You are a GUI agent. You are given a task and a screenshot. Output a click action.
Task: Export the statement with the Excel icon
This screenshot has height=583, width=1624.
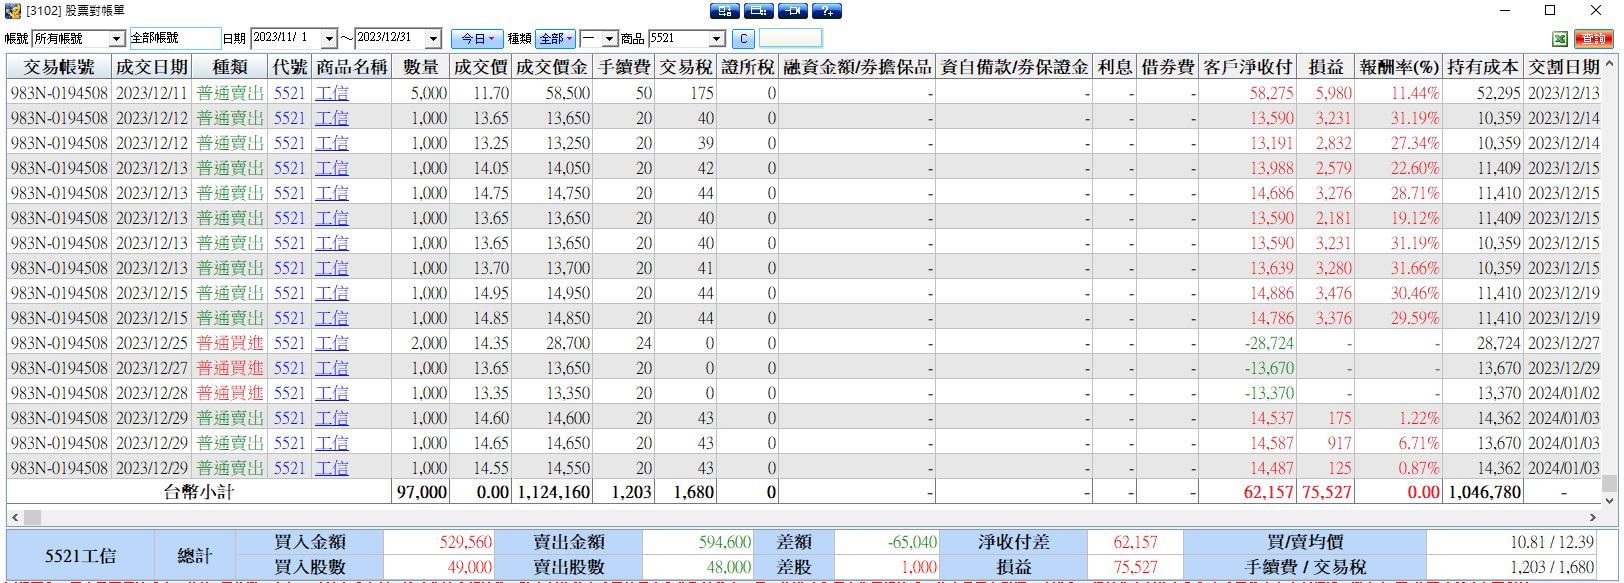(1560, 39)
